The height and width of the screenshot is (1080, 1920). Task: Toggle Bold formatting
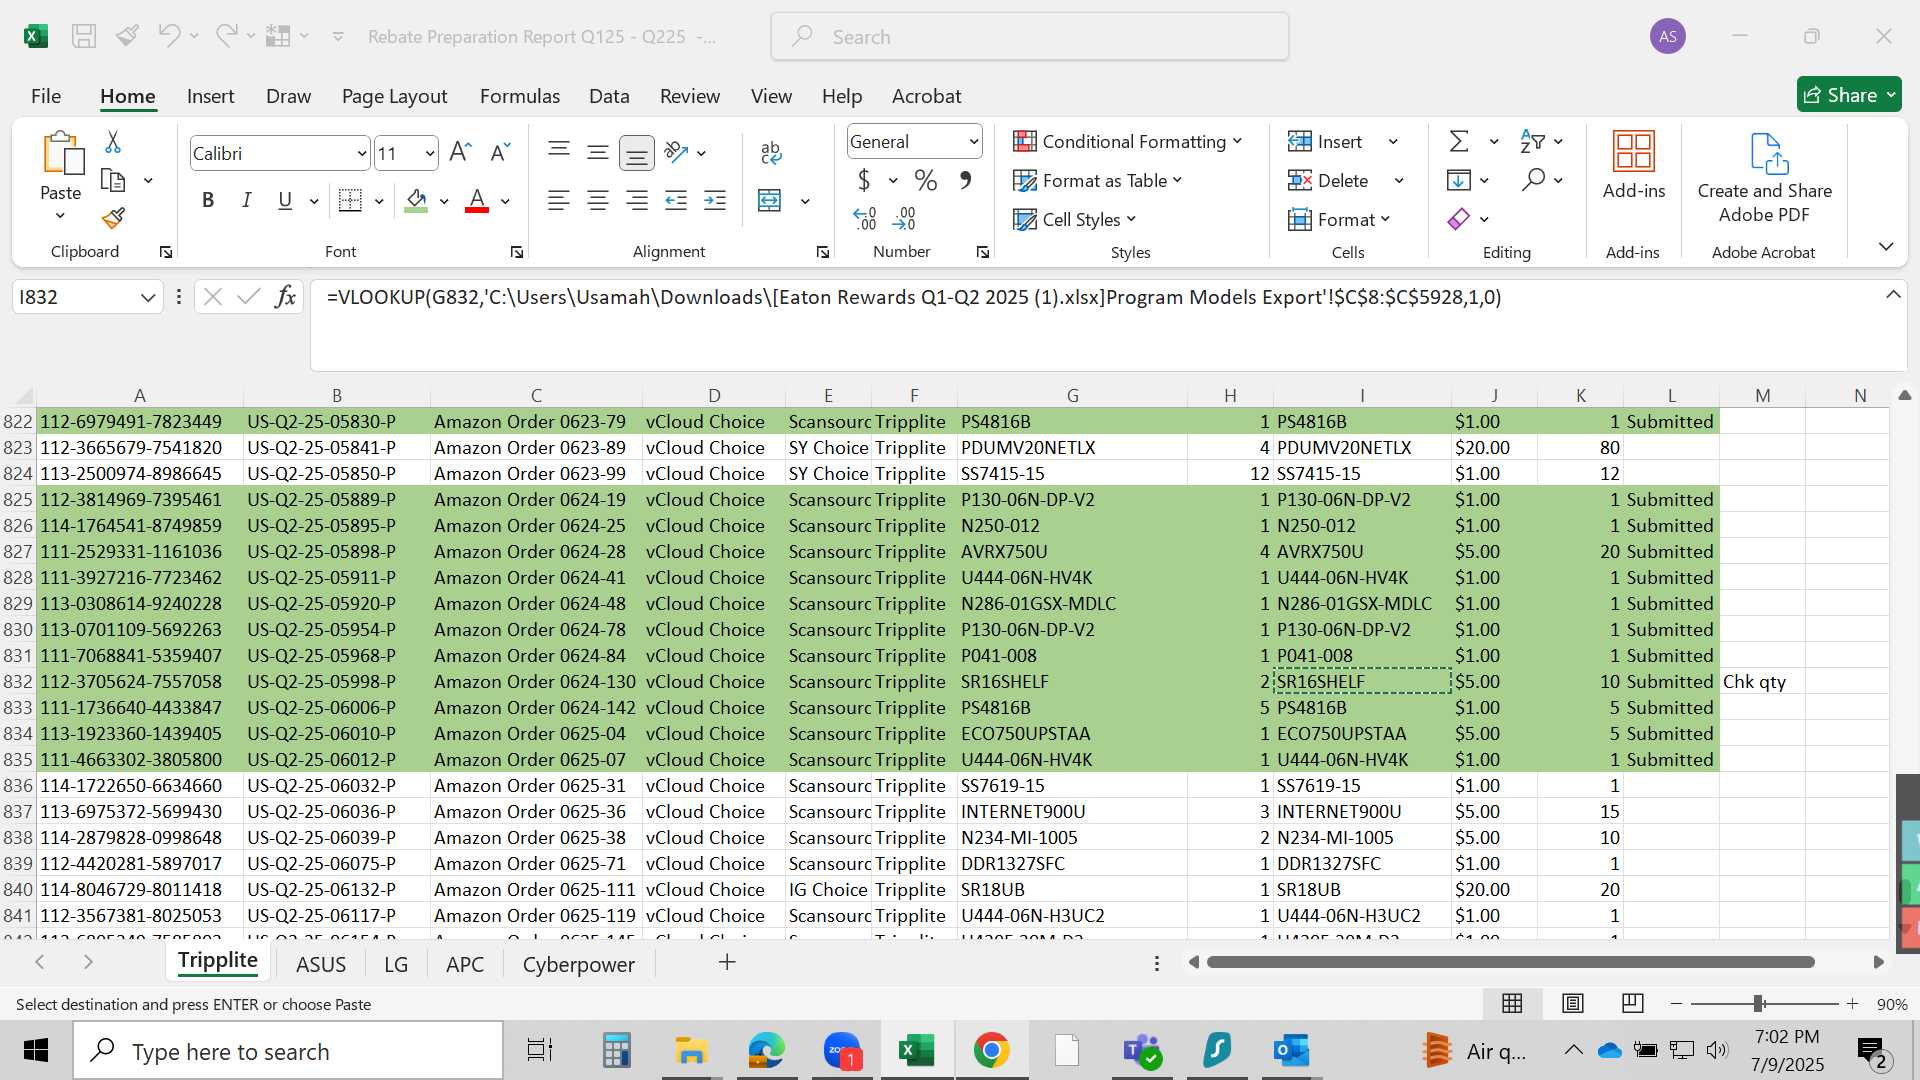coord(208,201)
